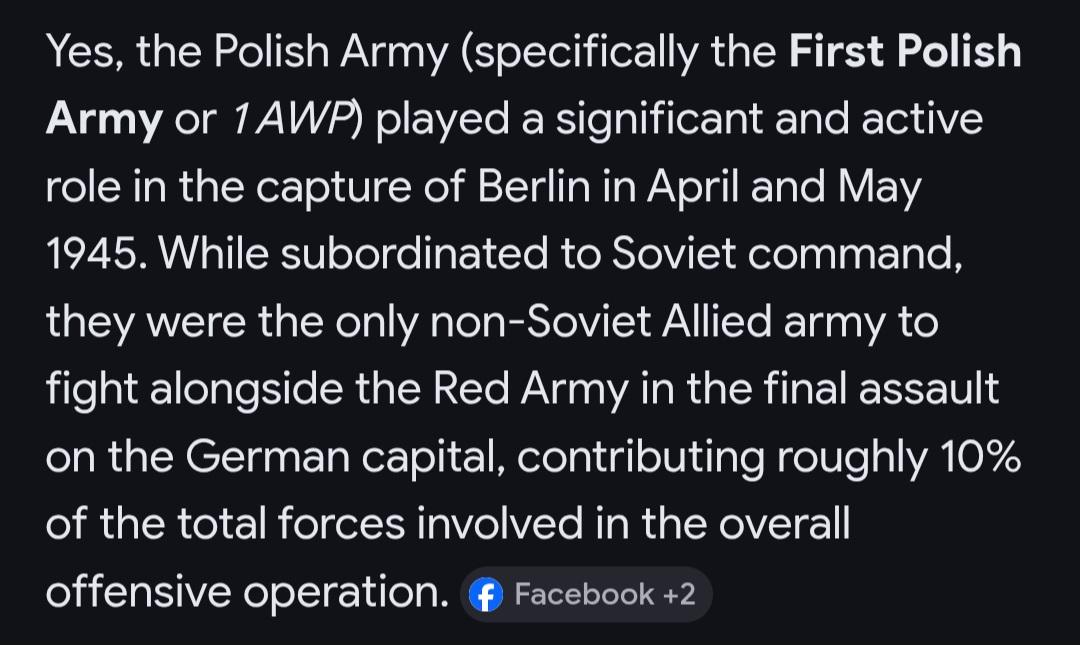
Task: Click the word "contributing"
Action: point(640,458)
